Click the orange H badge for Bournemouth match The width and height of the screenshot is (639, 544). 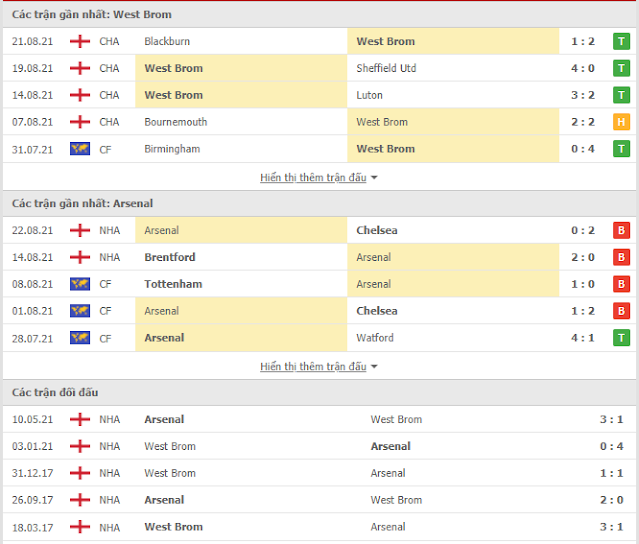621,122
